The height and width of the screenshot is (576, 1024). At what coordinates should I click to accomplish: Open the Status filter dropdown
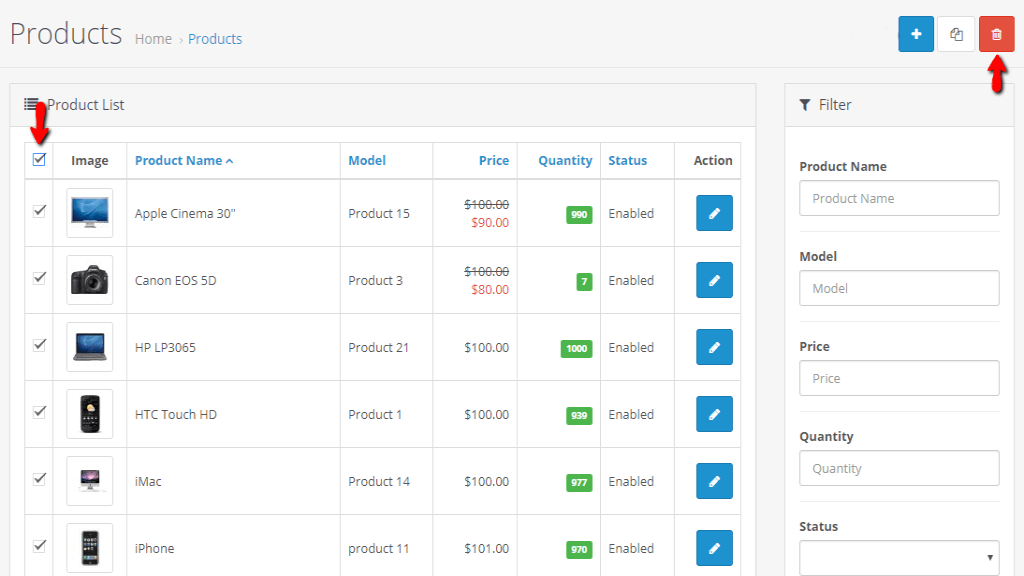click(x=897, y=558)
